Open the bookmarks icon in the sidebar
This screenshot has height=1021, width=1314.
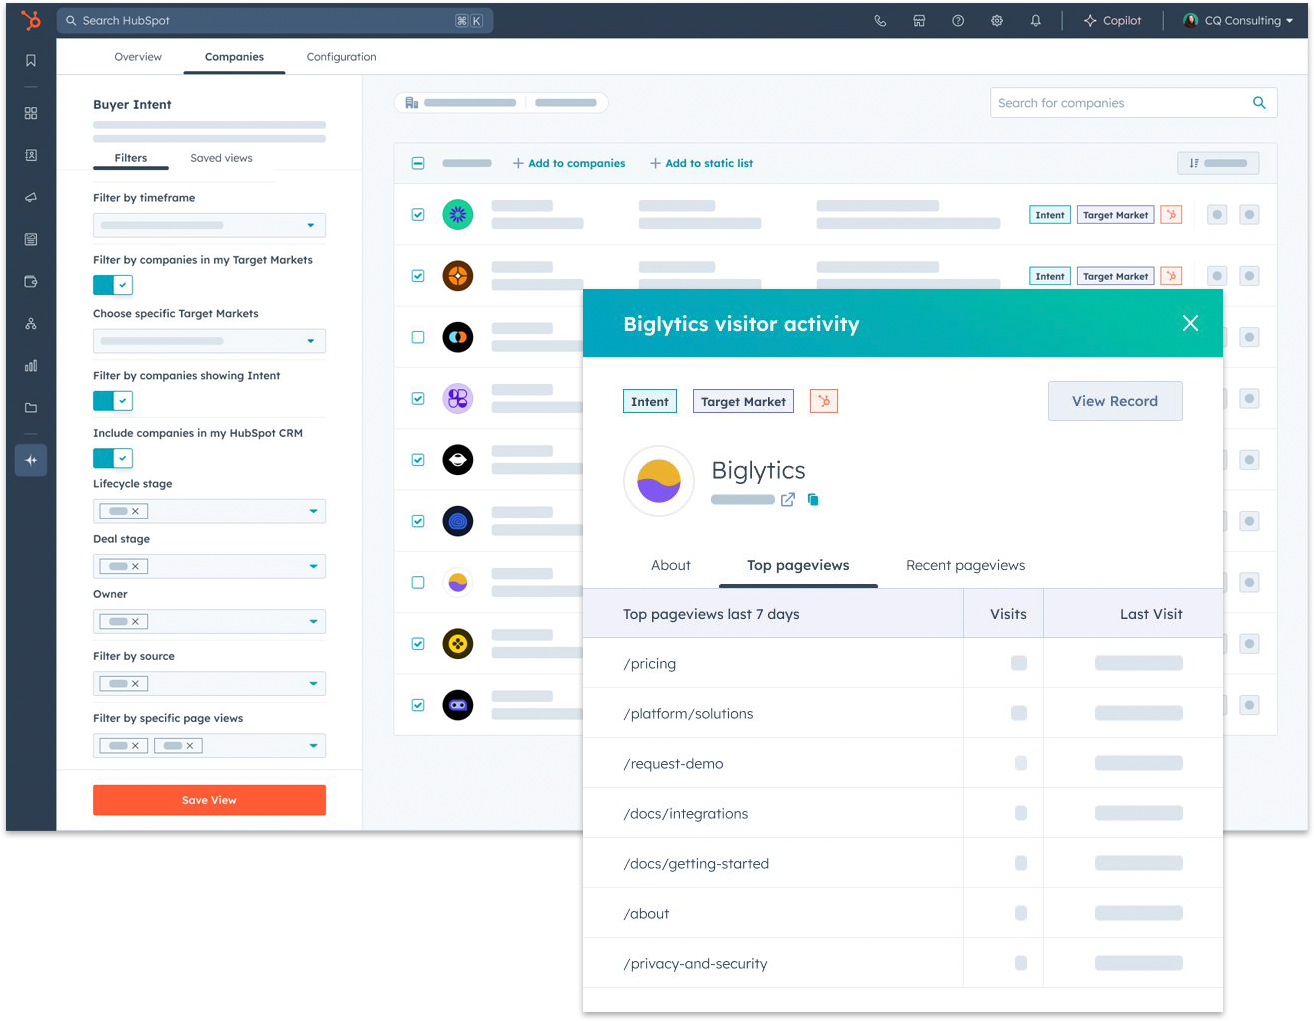point(31,61)
